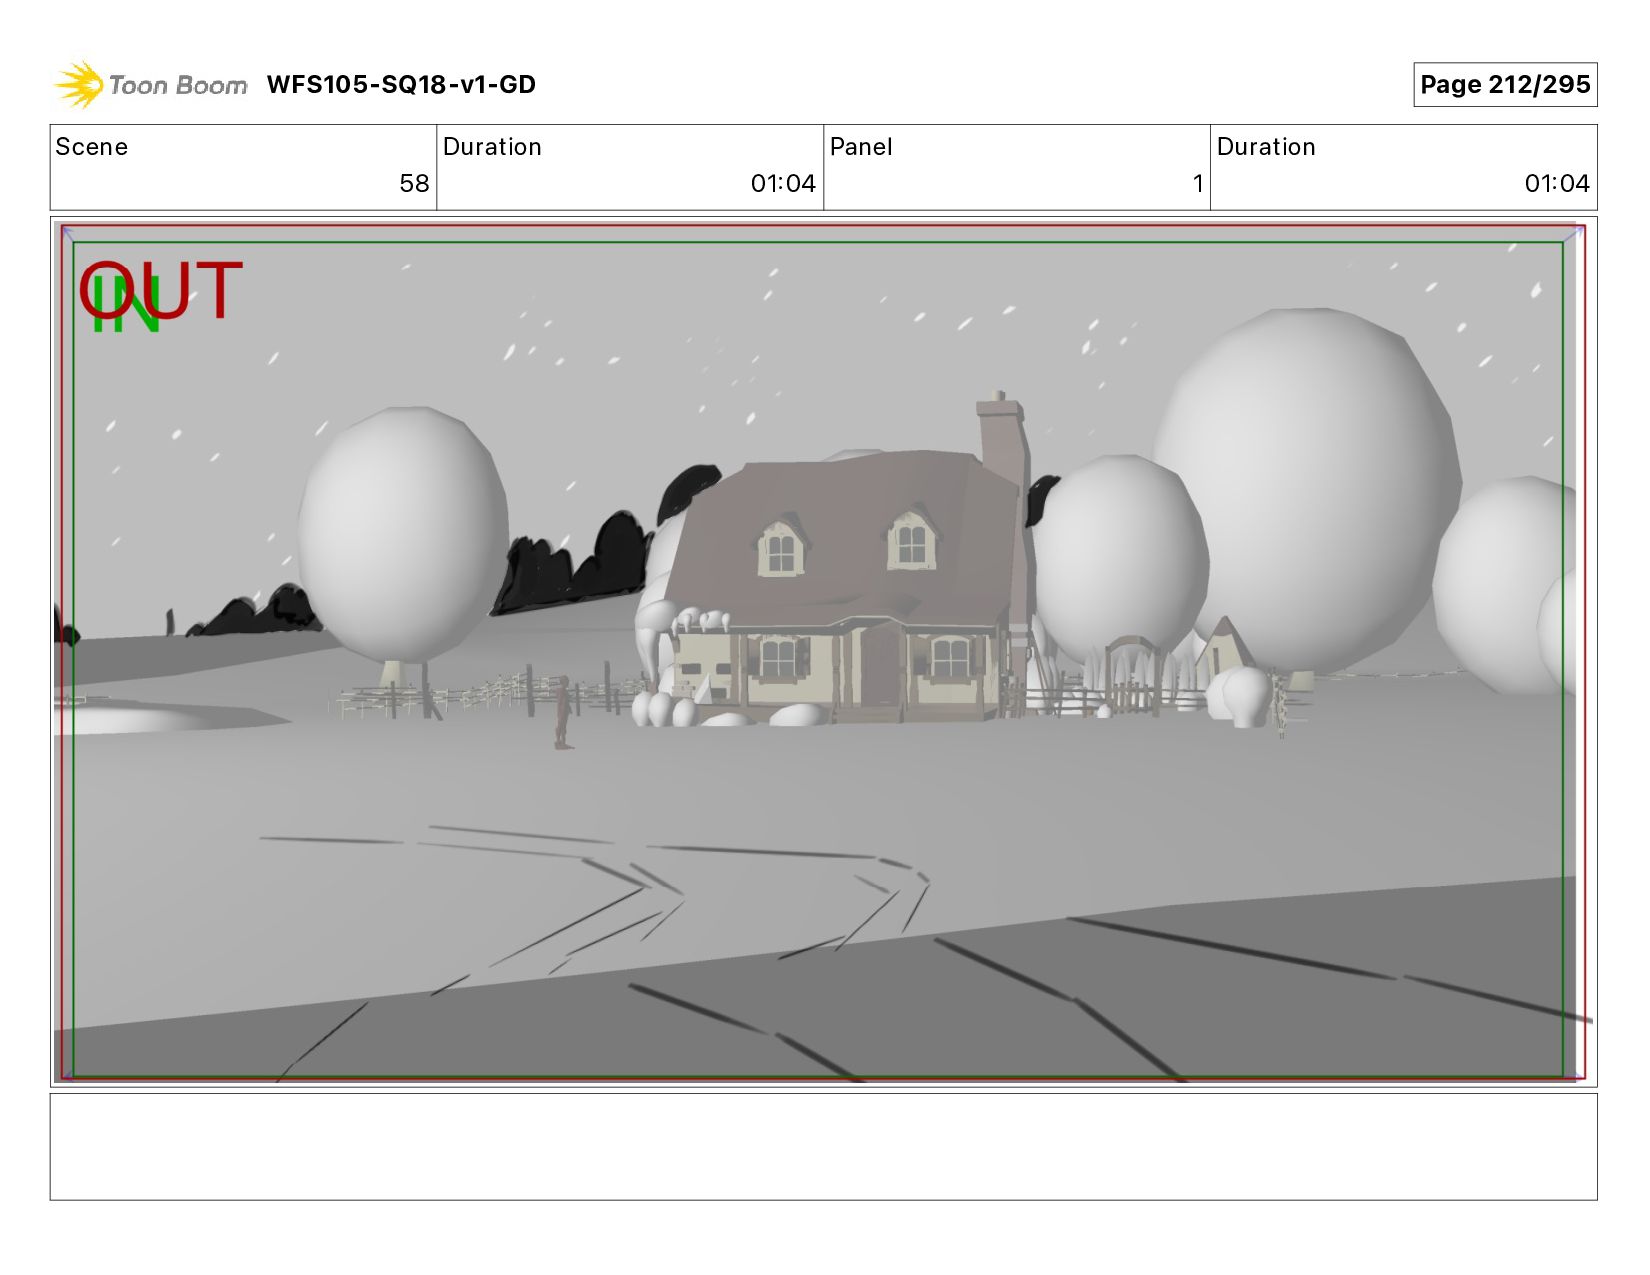Click the empty notes box below panel
1650x1275 pixels.
point(823,1147)
